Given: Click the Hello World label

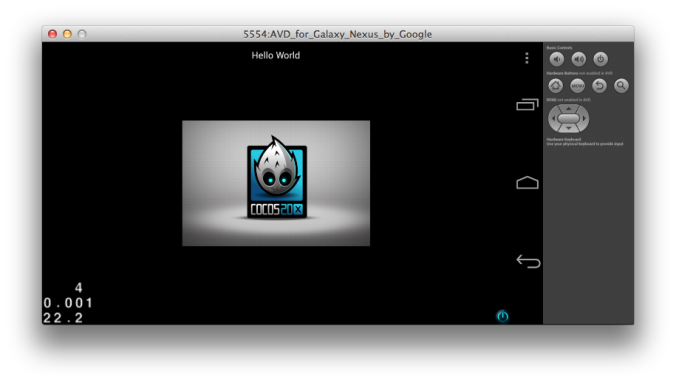Looking at the screenshot, I should pos(275,55).
